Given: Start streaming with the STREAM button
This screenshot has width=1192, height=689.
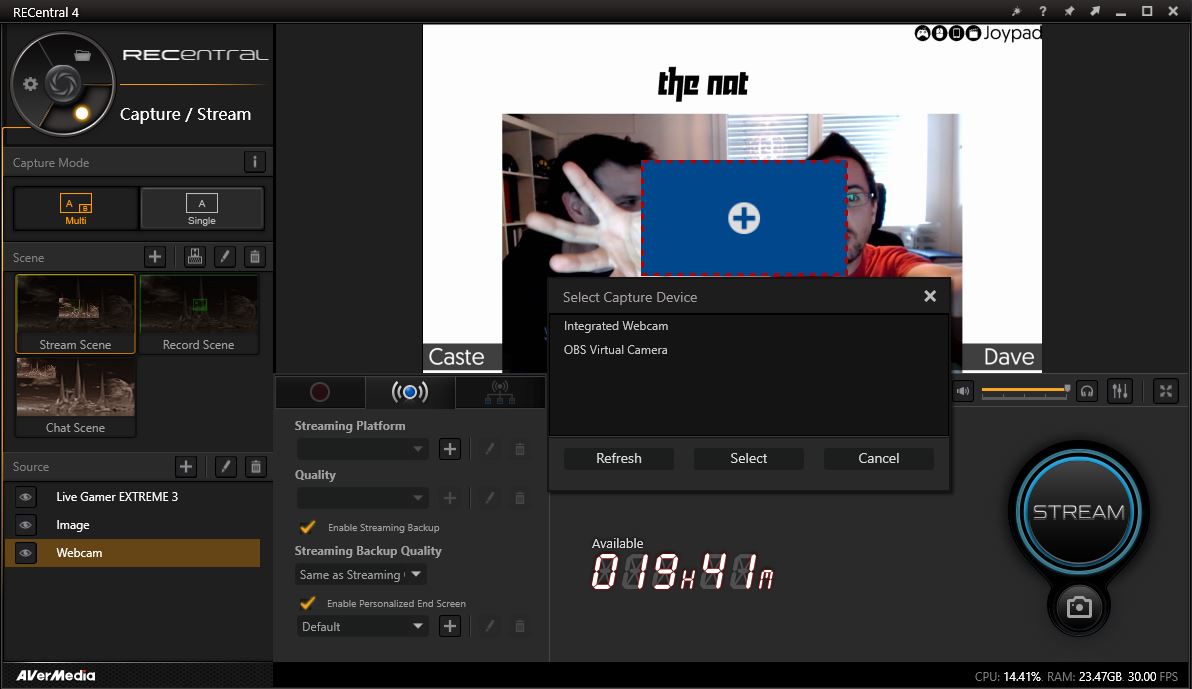Looking at the screenshot, I should pyautogui.click(x=1079, y=511).
